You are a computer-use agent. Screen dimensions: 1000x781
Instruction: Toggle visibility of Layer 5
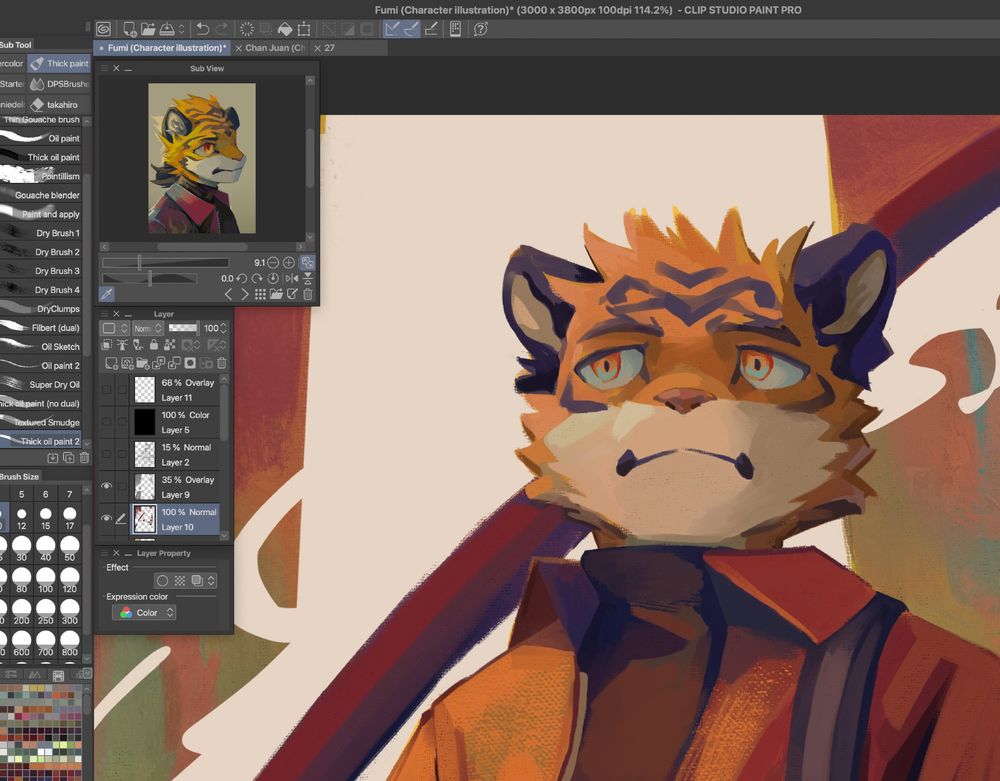(107, 422)
